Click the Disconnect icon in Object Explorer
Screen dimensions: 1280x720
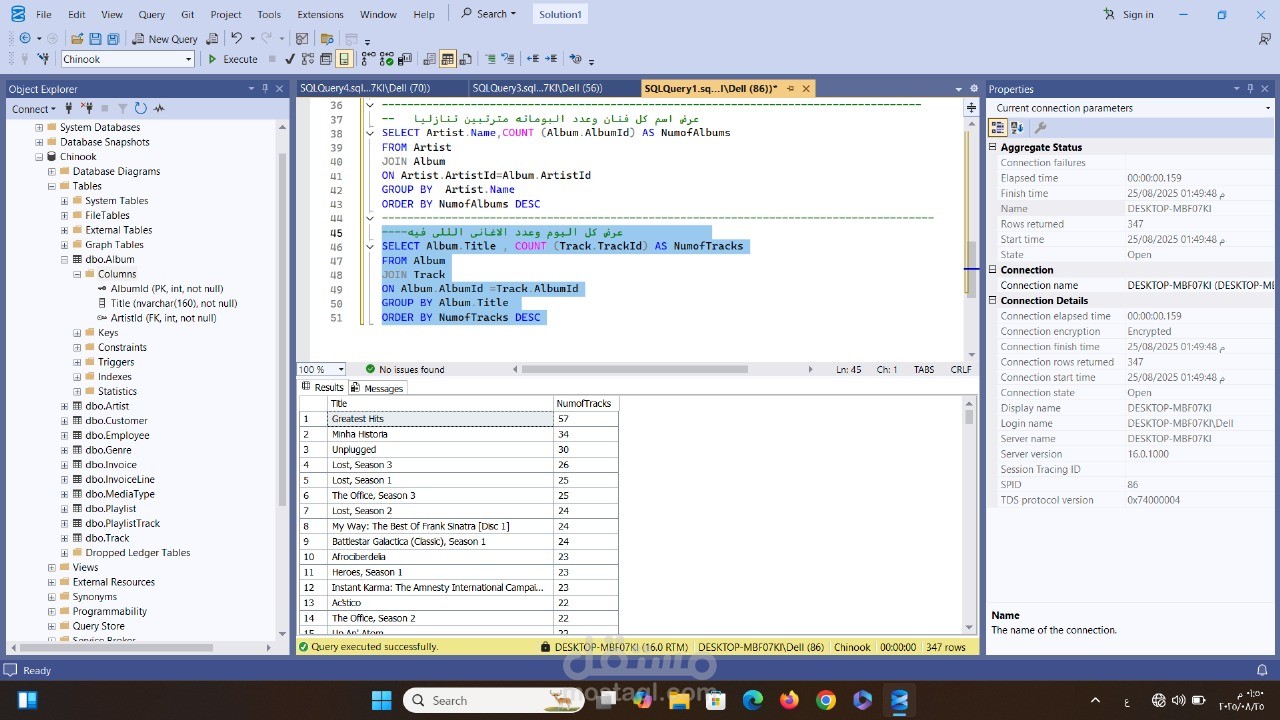pyautogui.click(x=87, y=109)
